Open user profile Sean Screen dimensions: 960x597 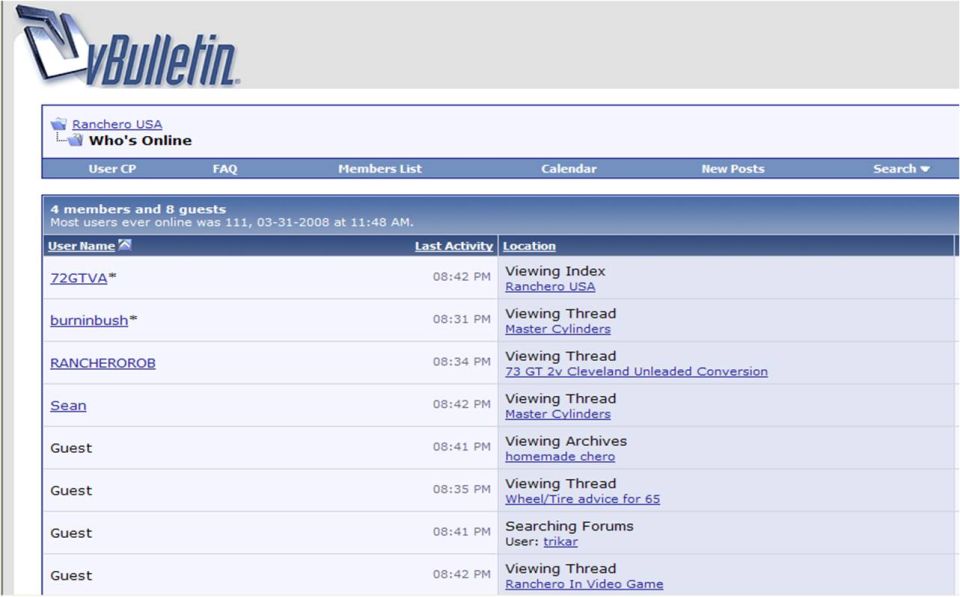68,405
